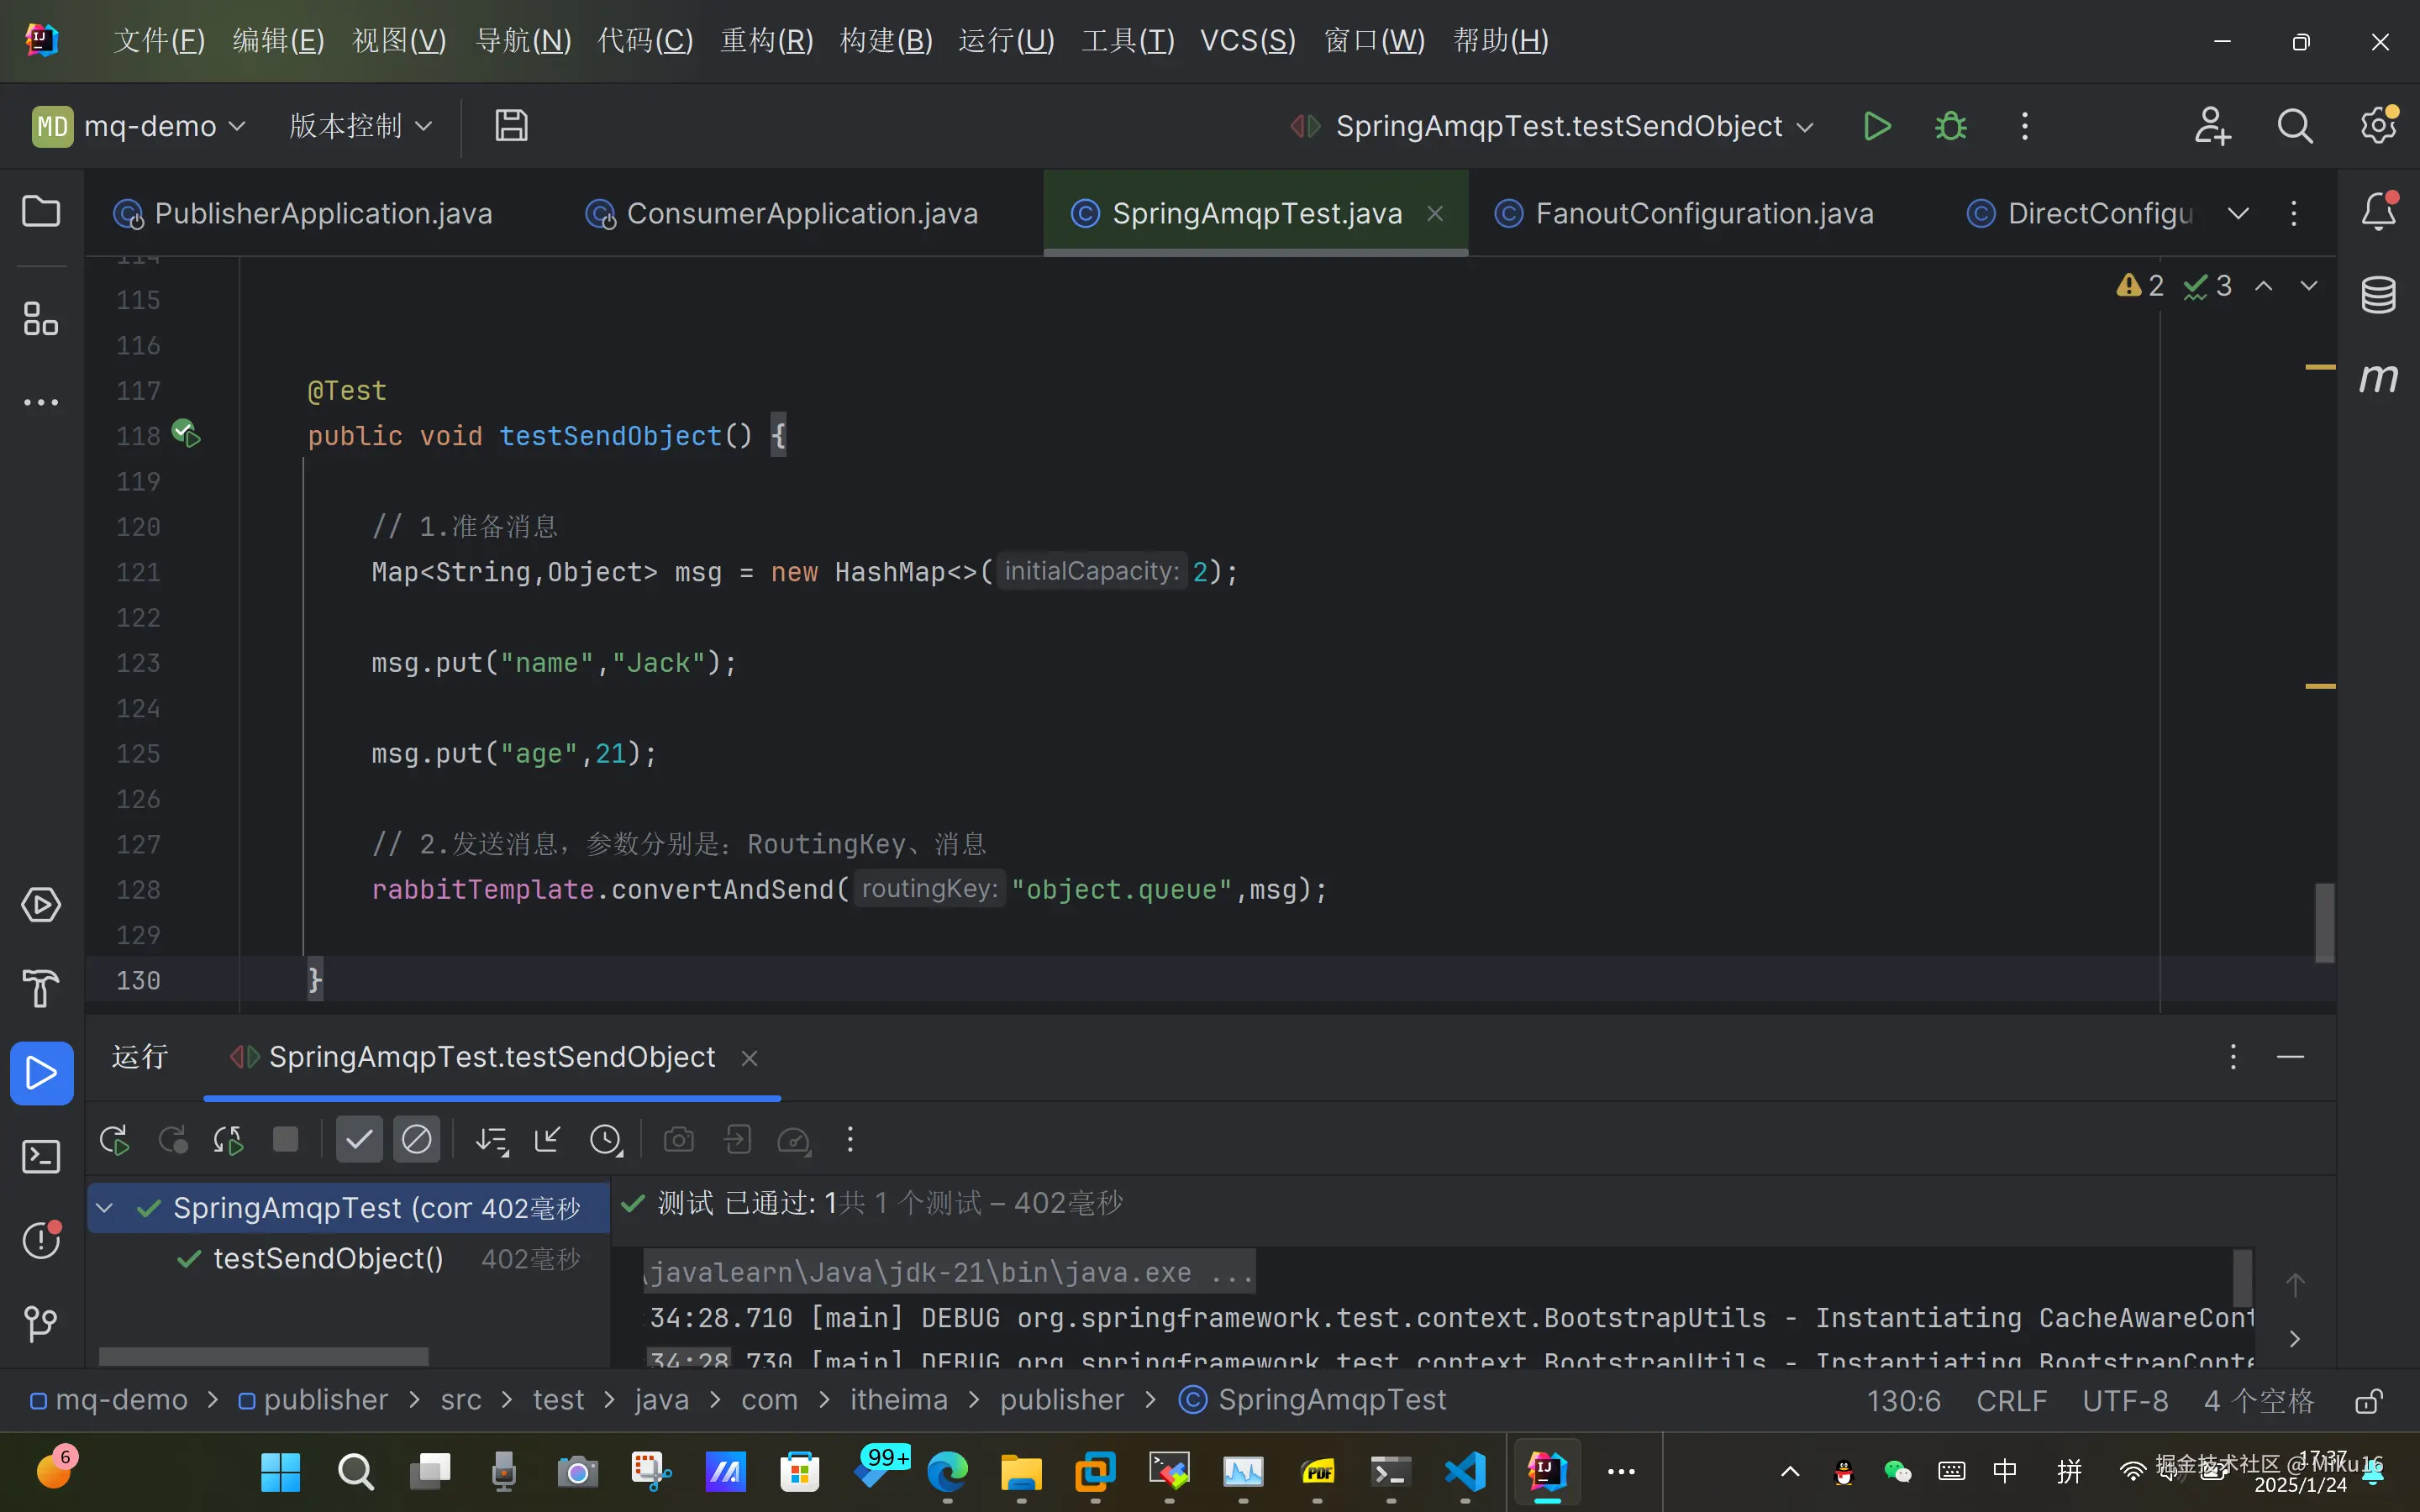Click the itheima breadcrumb in navigation bar
Screen dimensions: 2420x1512
click(x=898, y=1400)
